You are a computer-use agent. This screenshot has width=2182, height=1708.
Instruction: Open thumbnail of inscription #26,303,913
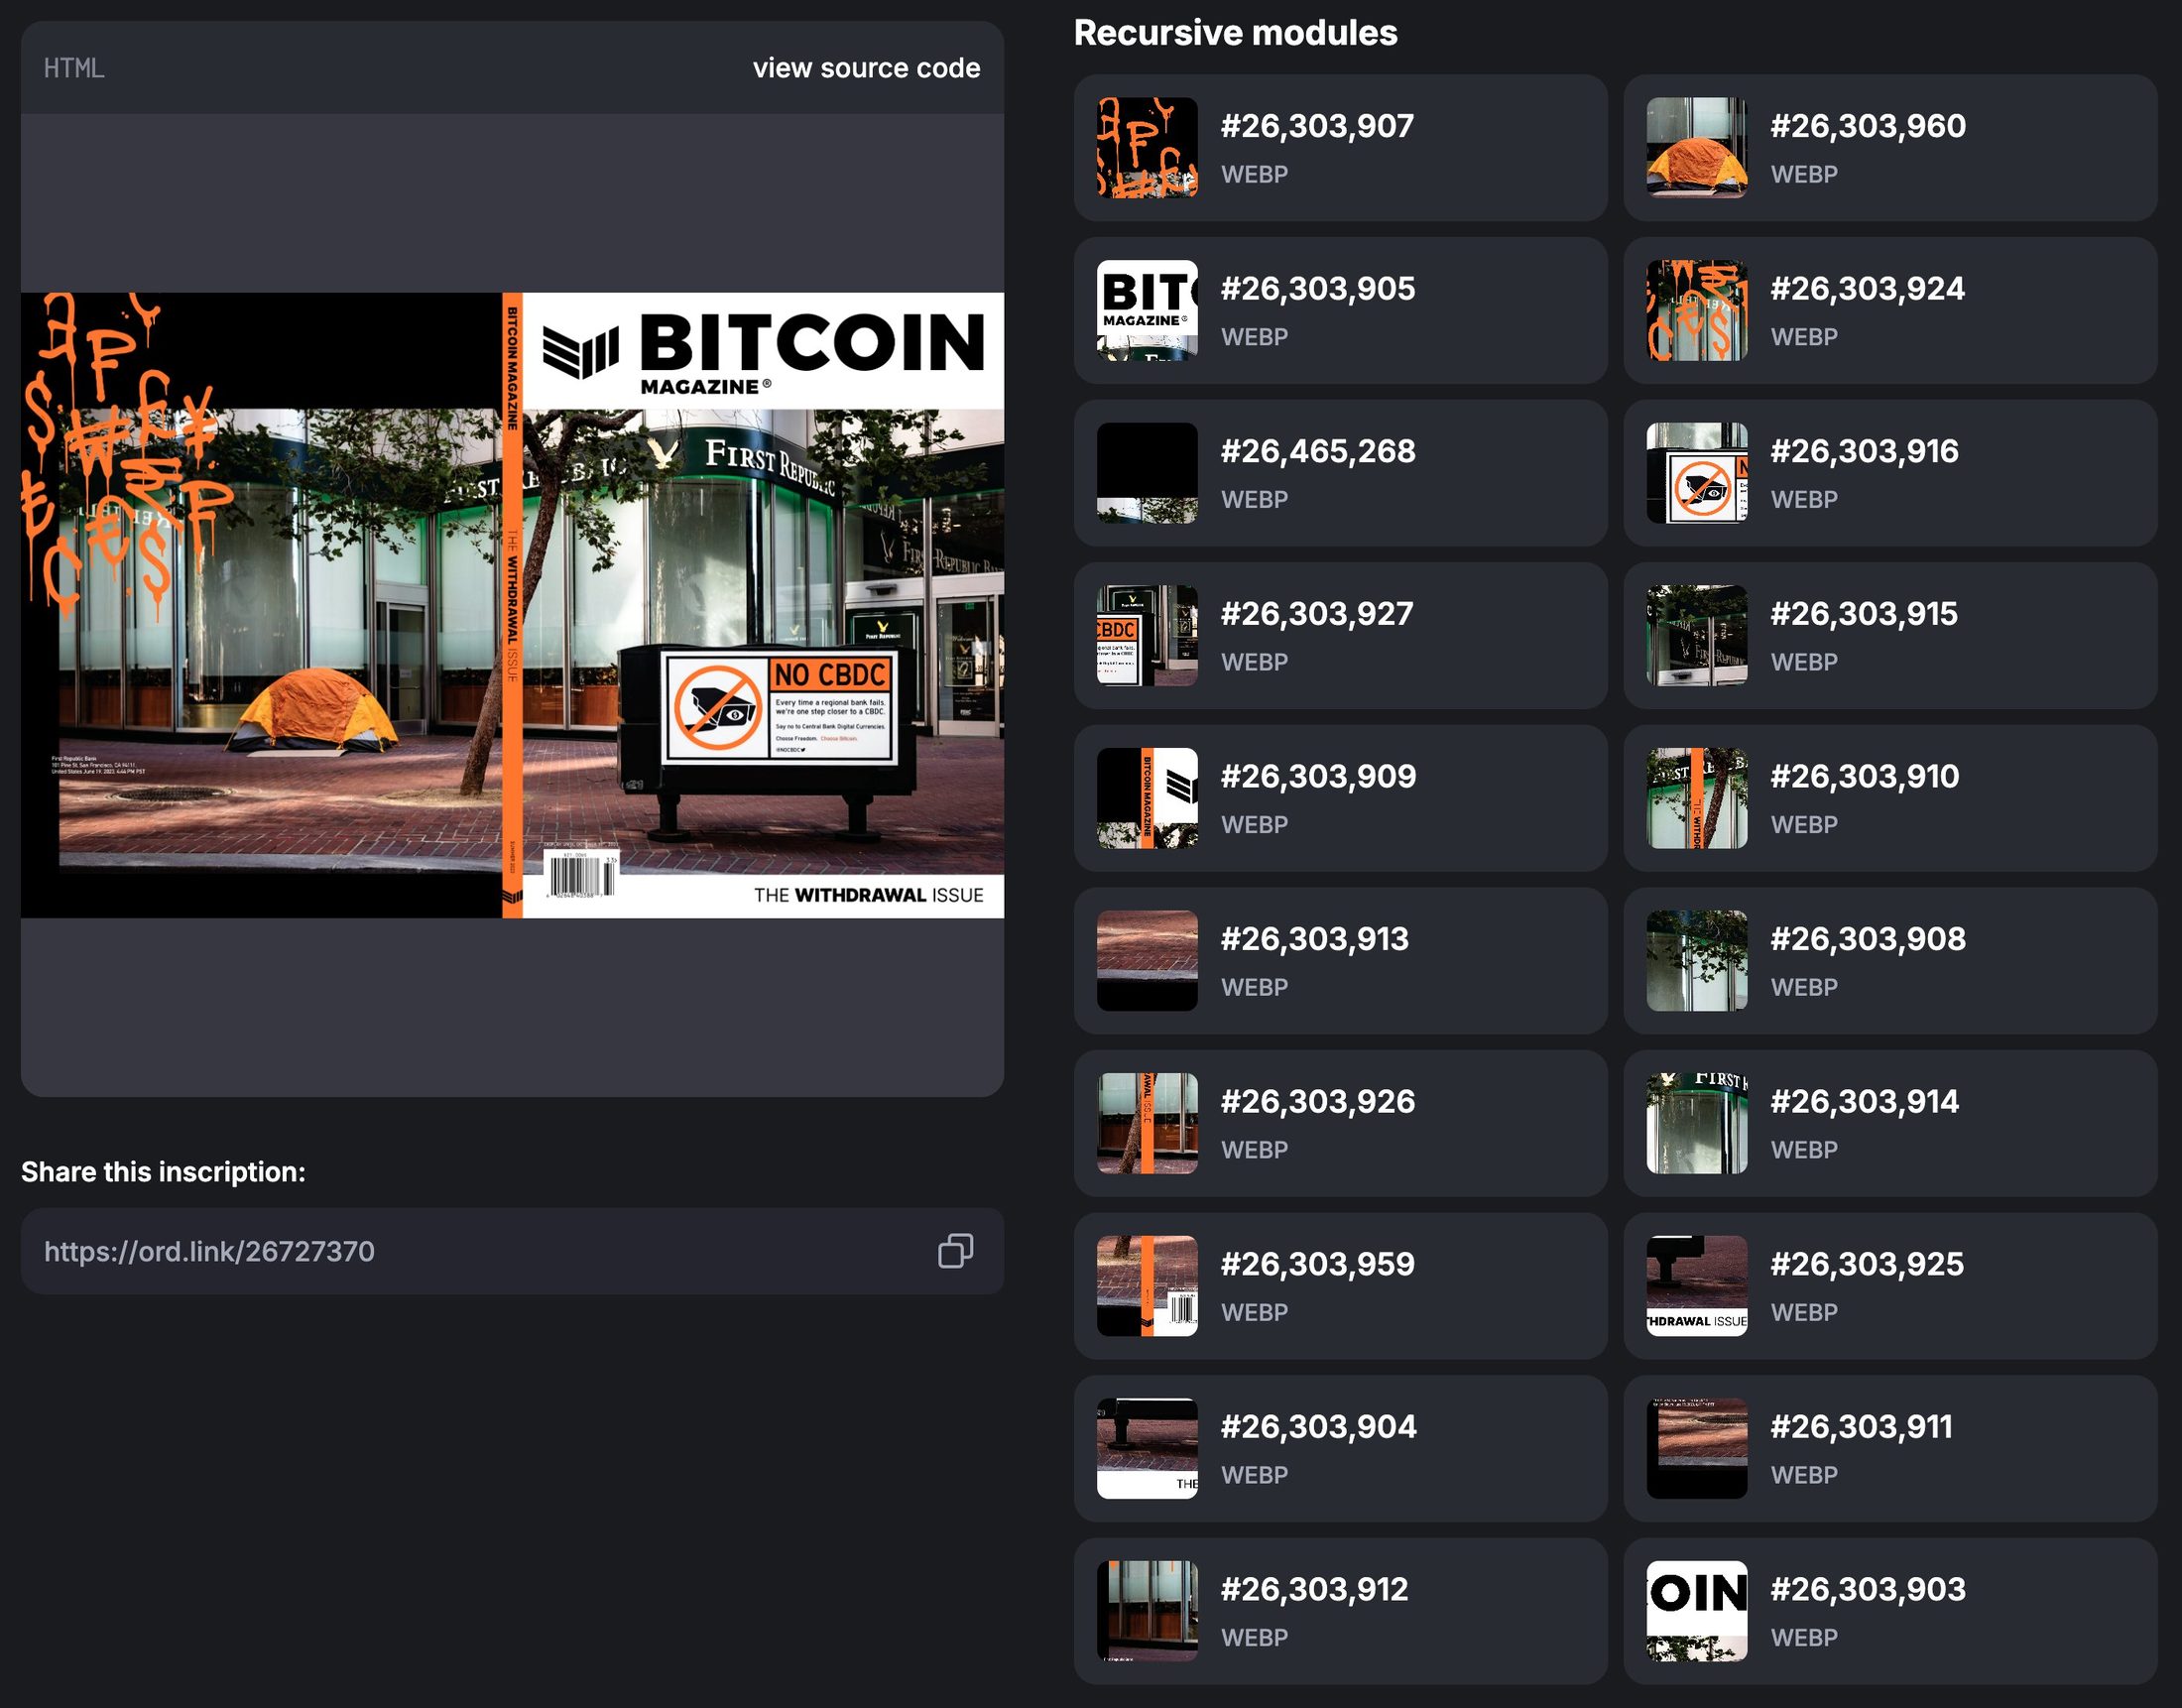tap(1147, 960)
